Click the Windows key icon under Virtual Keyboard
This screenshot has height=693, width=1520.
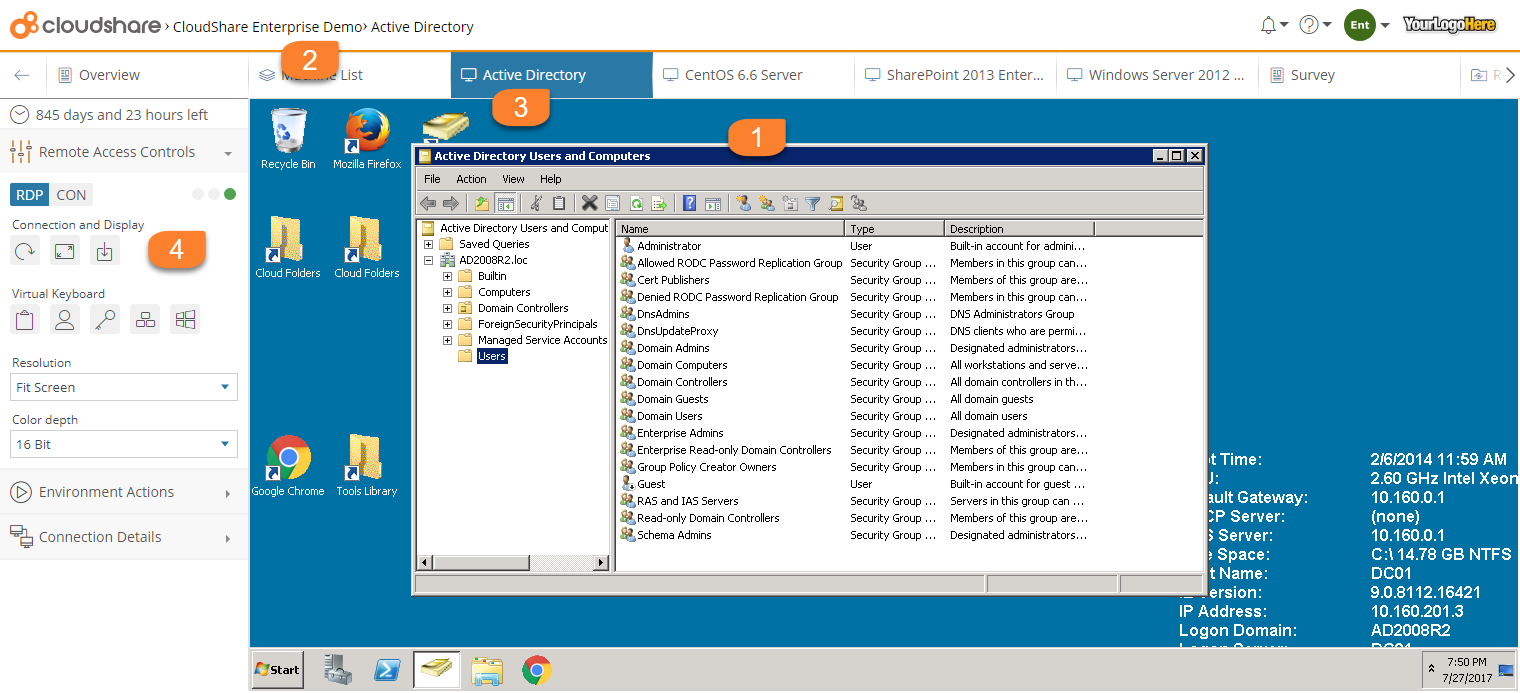tap(185, 319)
